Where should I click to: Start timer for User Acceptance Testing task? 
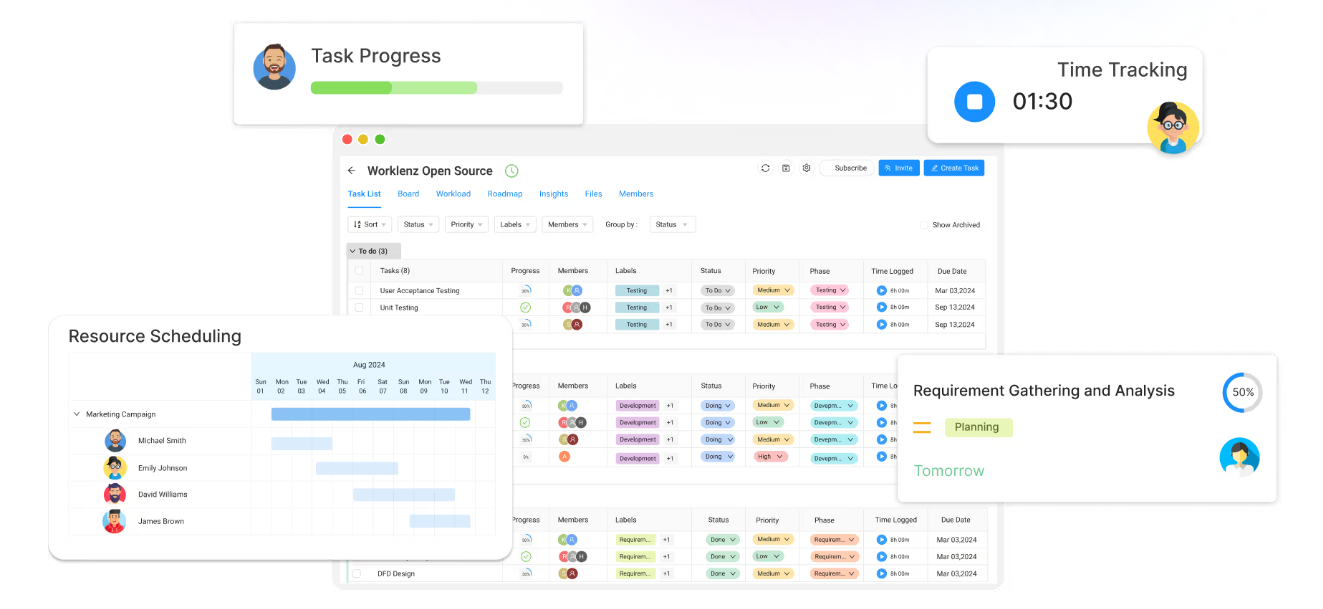tap(882, 291)
